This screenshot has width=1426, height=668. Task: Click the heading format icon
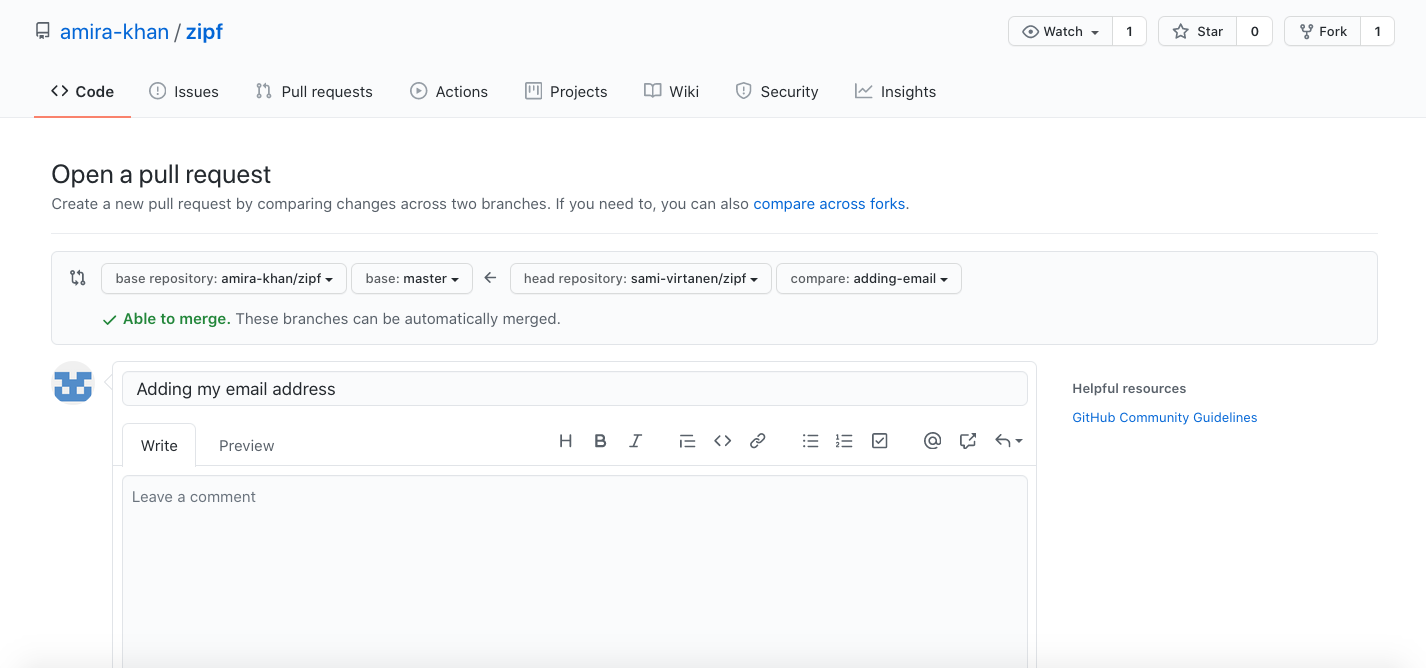(x=565, y=441)
